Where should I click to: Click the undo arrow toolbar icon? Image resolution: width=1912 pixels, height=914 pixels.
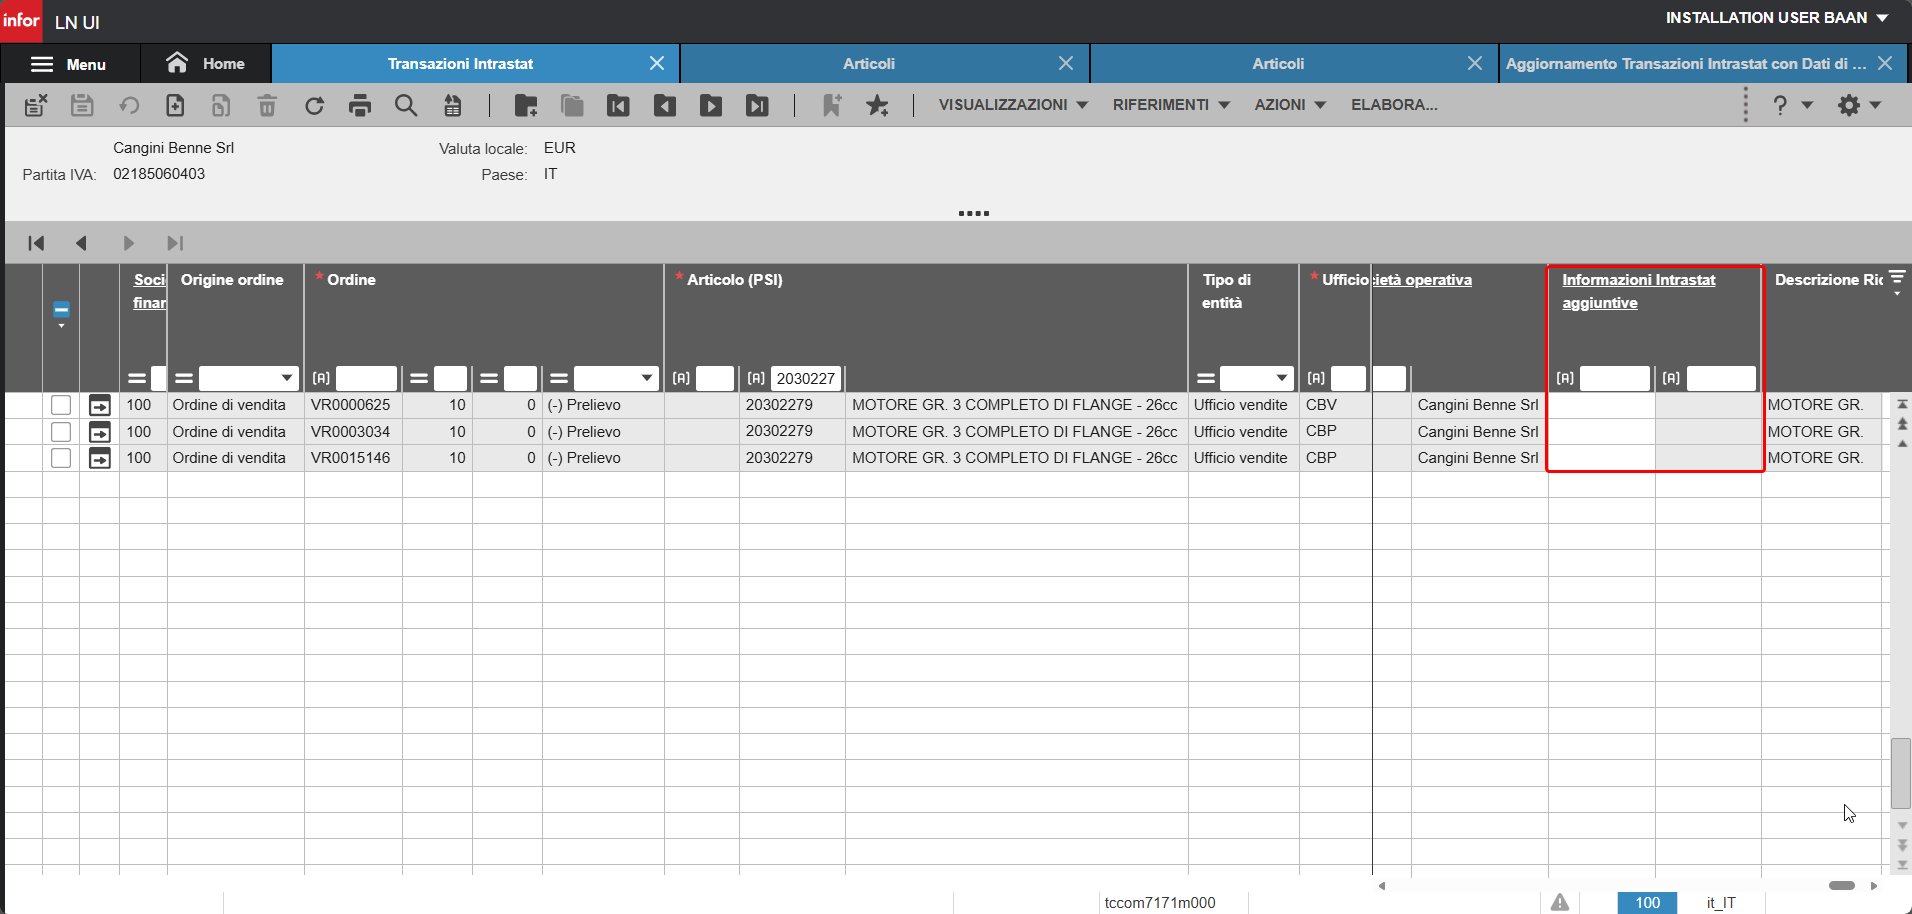pos(129,105)
